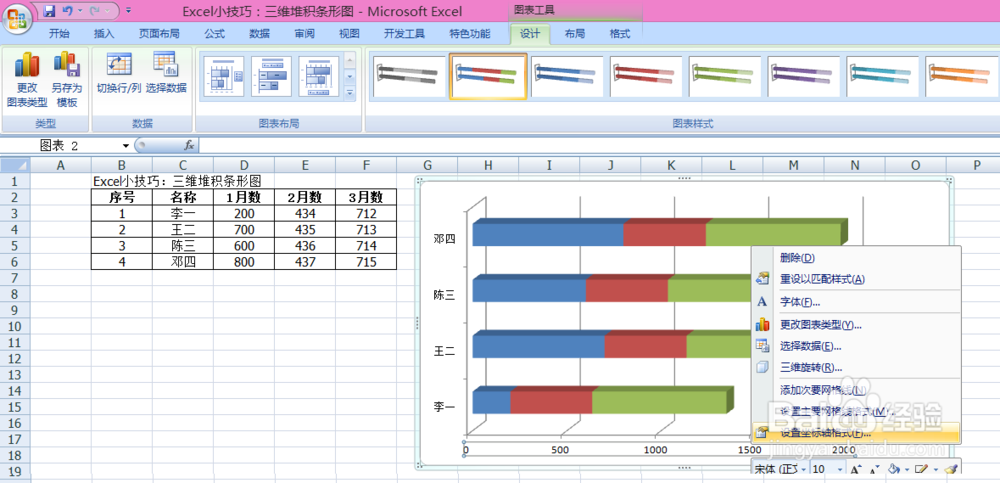Click the shrink font icon in mini toolbar

point(875,470)
